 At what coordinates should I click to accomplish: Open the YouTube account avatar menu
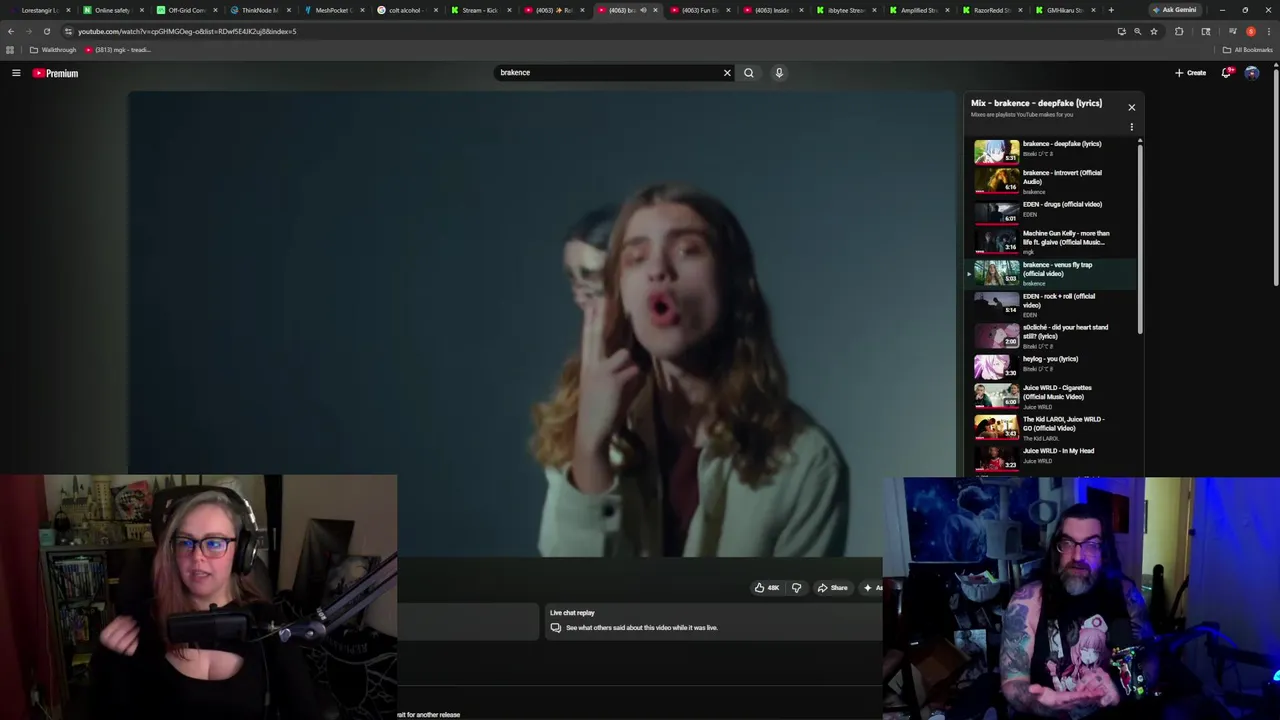tap(1252, 73)
